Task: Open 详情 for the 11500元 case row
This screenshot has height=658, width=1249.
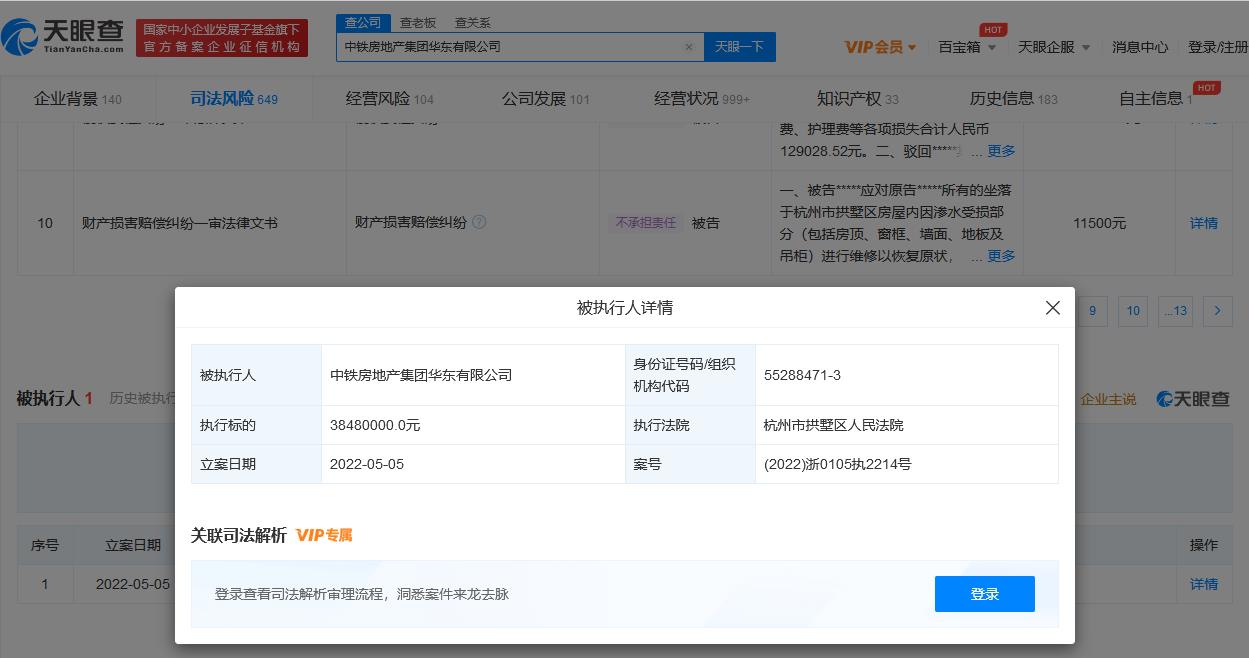Action: click(x=1204, y=223)
